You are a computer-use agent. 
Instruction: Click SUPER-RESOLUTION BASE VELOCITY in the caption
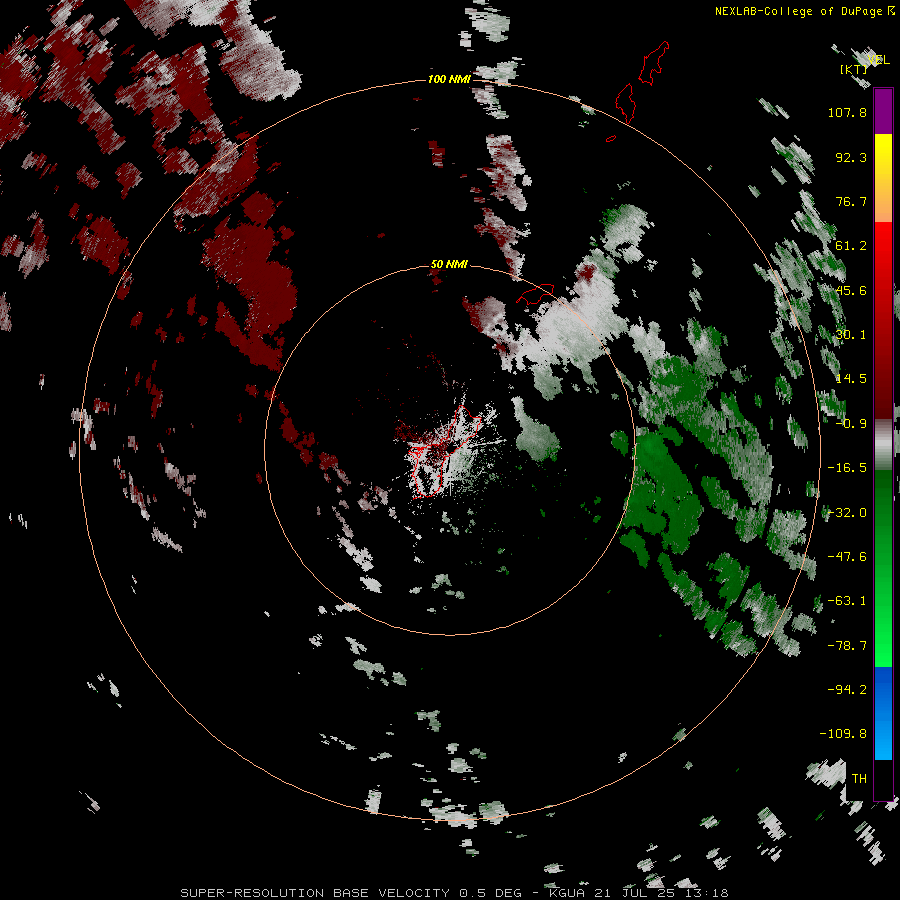pyautogui.click(x=315, y=893)
